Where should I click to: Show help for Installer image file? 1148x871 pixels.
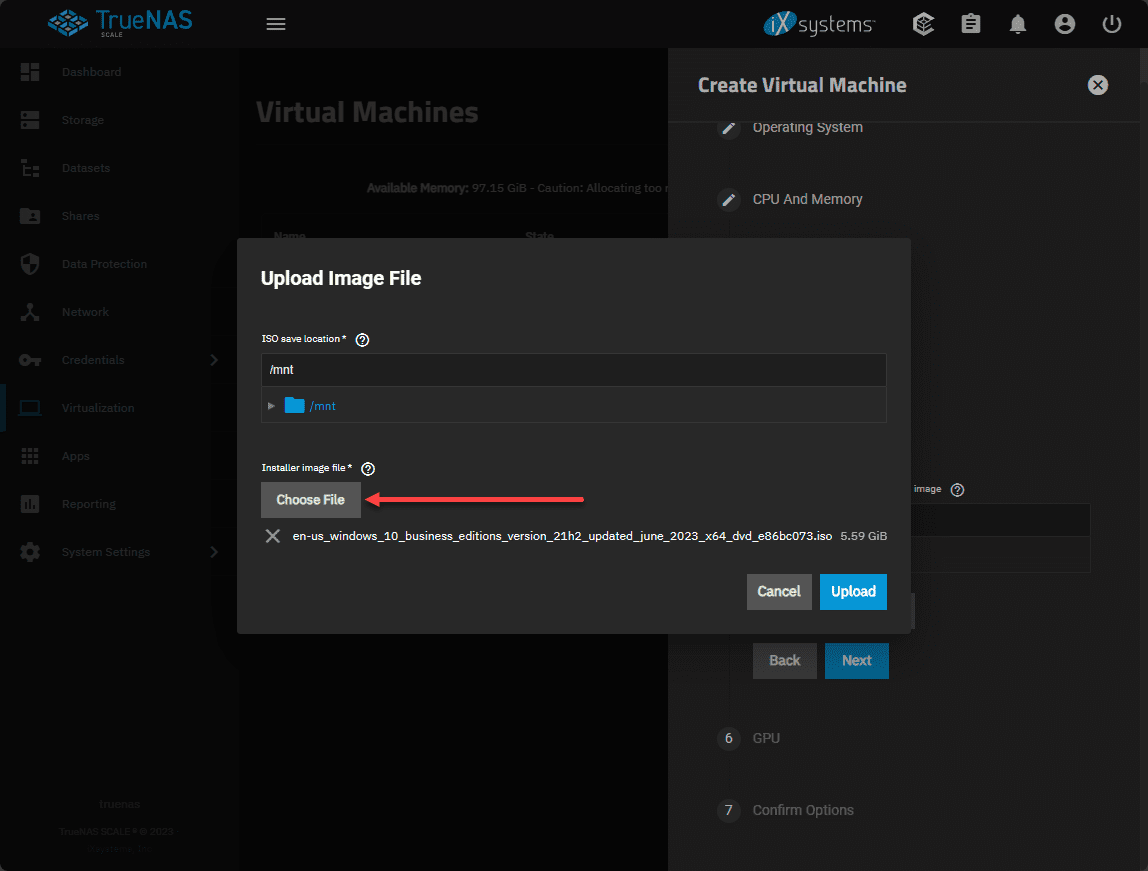[x=368, y=469]
